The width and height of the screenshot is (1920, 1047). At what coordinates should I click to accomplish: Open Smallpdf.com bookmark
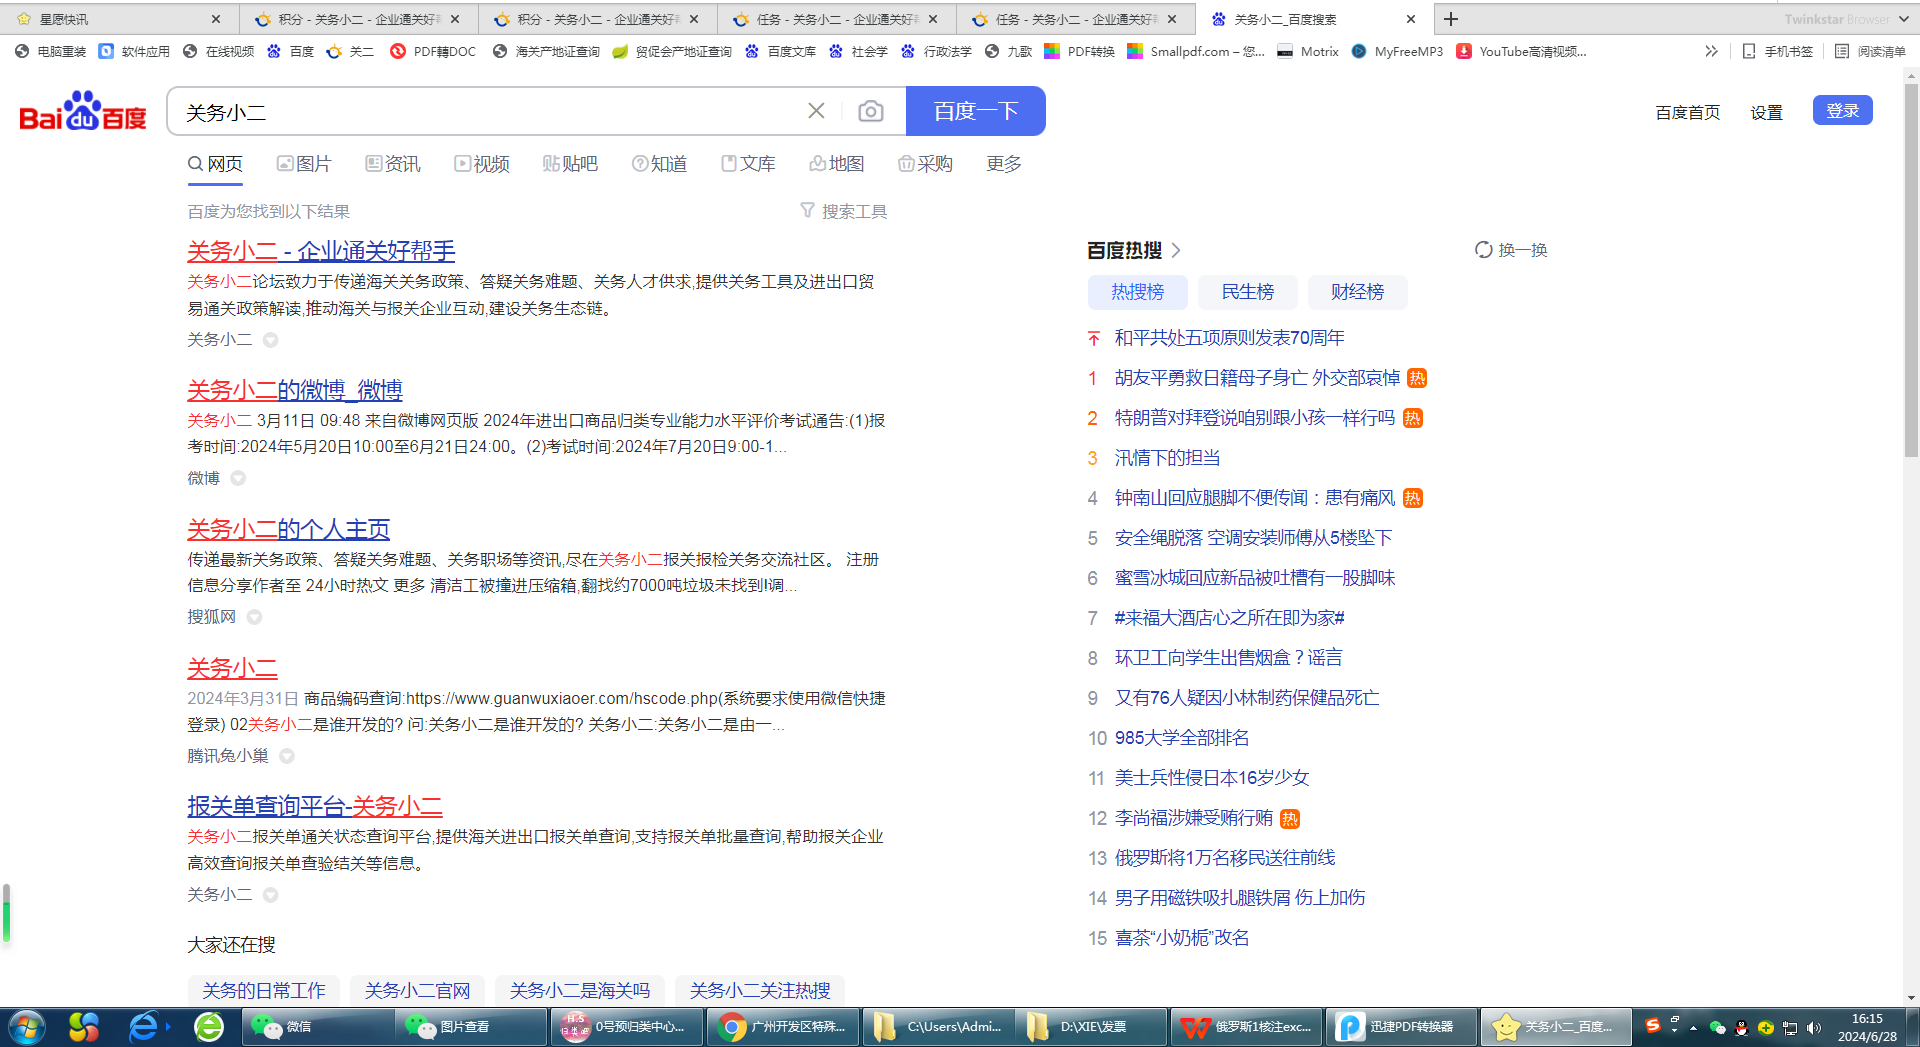coord(1195,51)
